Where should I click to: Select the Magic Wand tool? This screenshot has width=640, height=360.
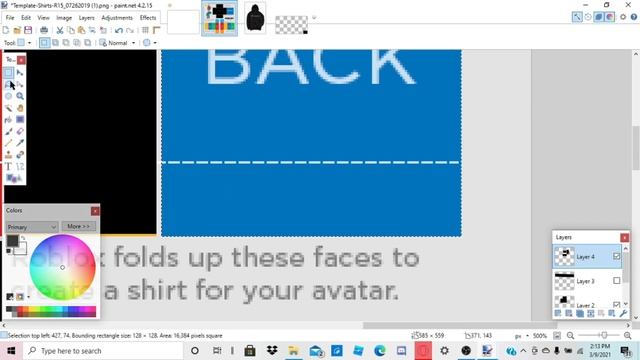[9, 108]
